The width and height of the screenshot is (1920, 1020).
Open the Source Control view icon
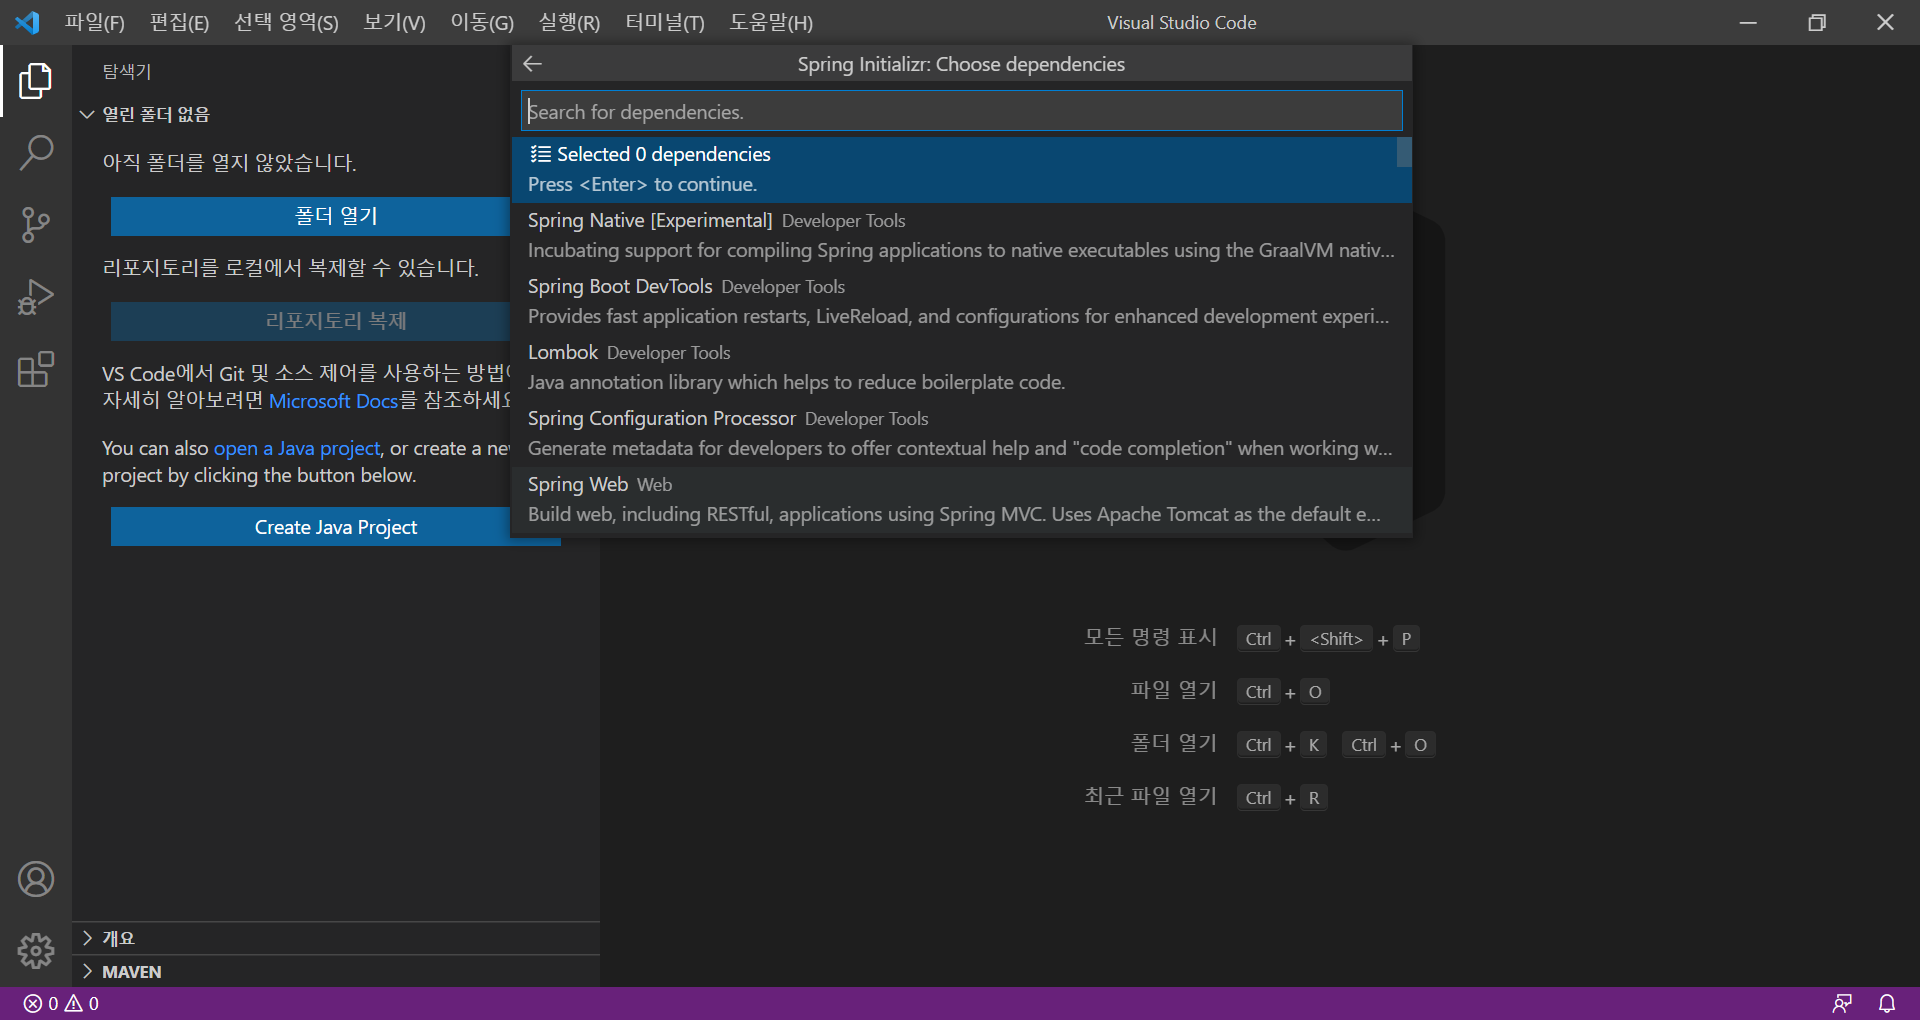coord(36,225)
